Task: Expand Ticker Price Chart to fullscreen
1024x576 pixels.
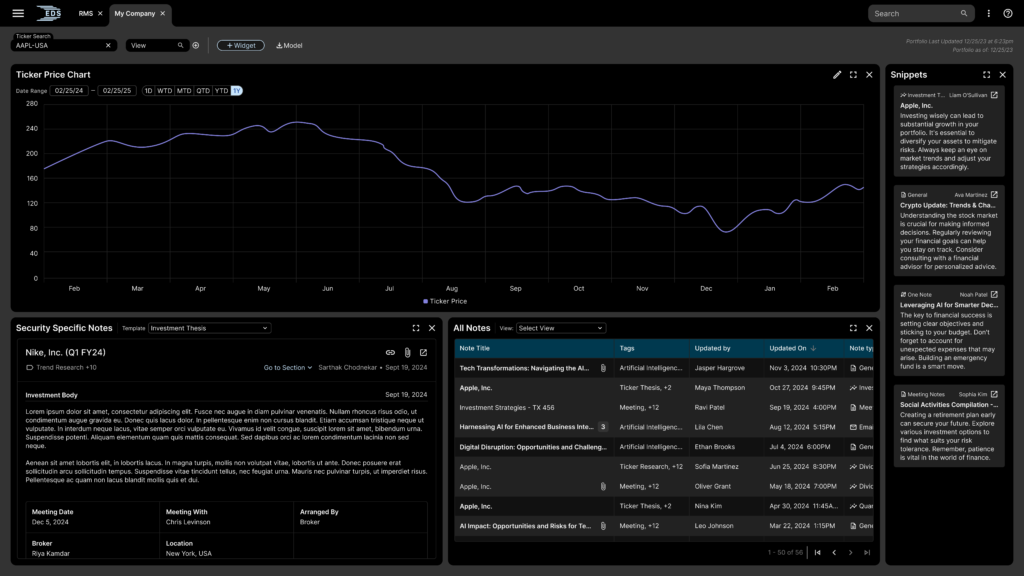Action: pos(853,75)
